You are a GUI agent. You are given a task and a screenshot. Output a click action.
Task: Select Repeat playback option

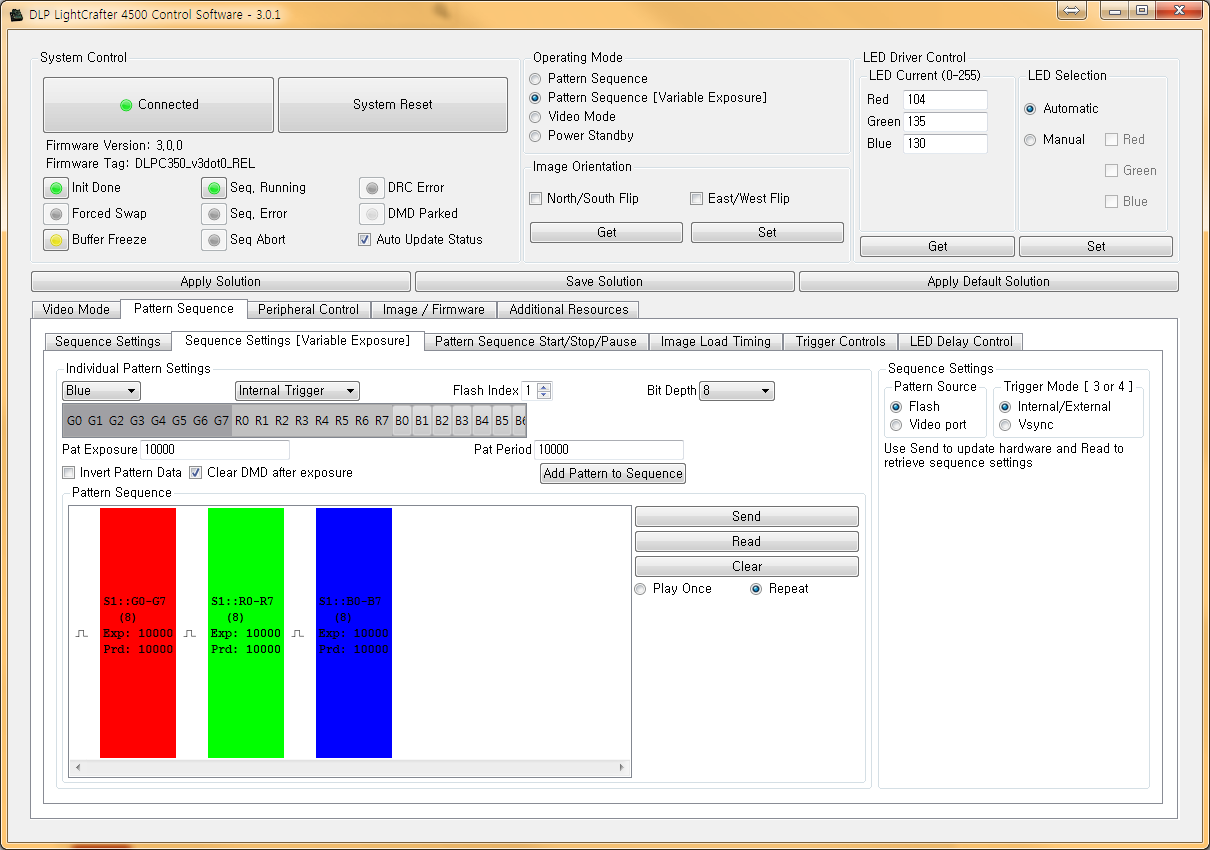click(x=756, y=589)
